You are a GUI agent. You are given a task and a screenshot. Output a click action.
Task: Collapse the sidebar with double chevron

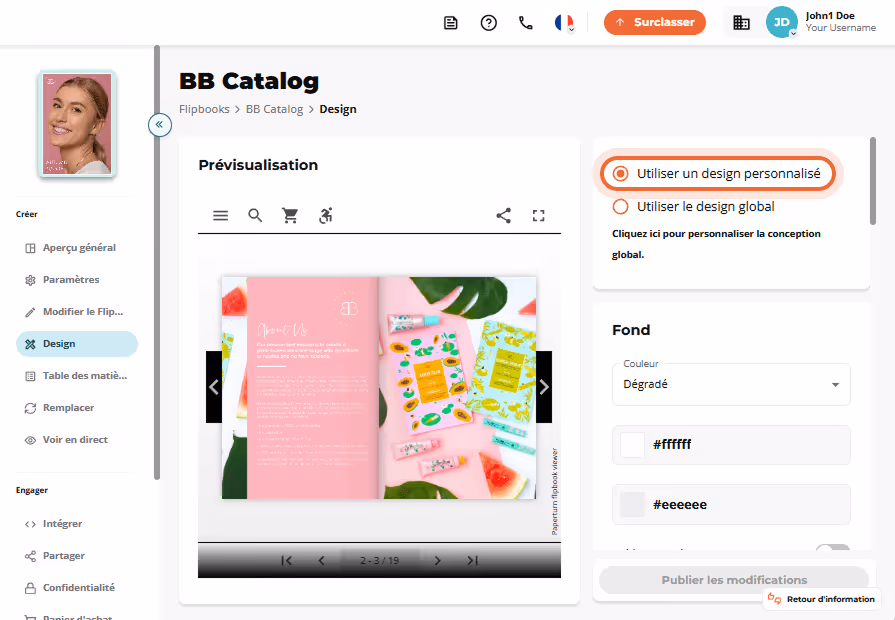tap(160, 124)
